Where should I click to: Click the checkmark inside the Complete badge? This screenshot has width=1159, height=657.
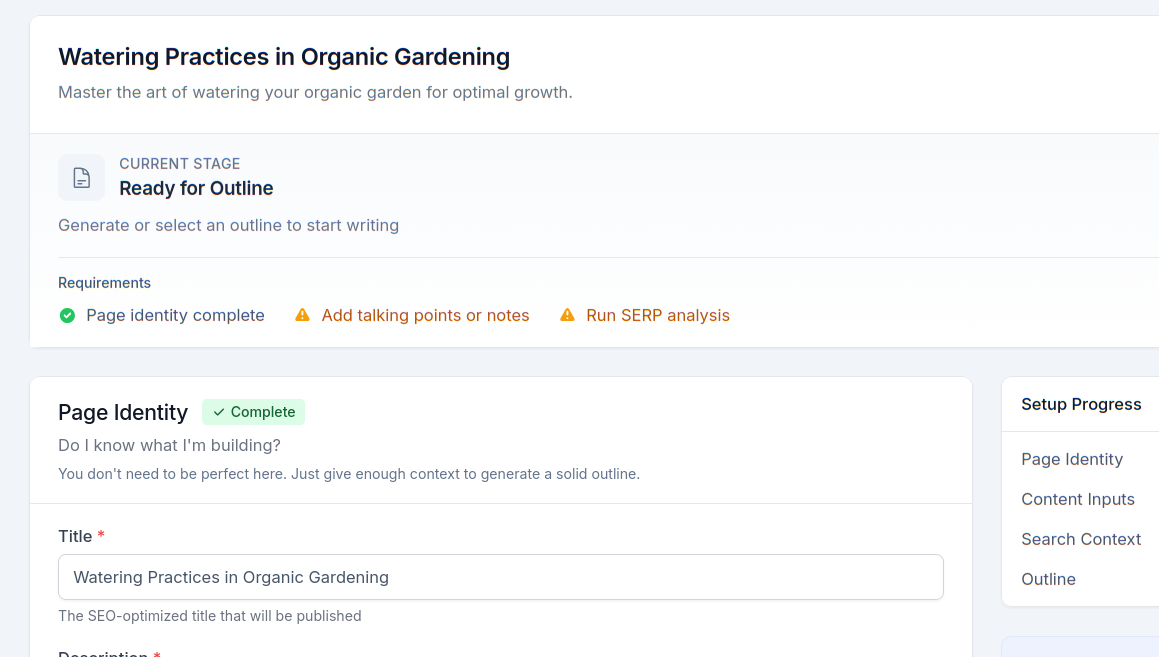218,412
